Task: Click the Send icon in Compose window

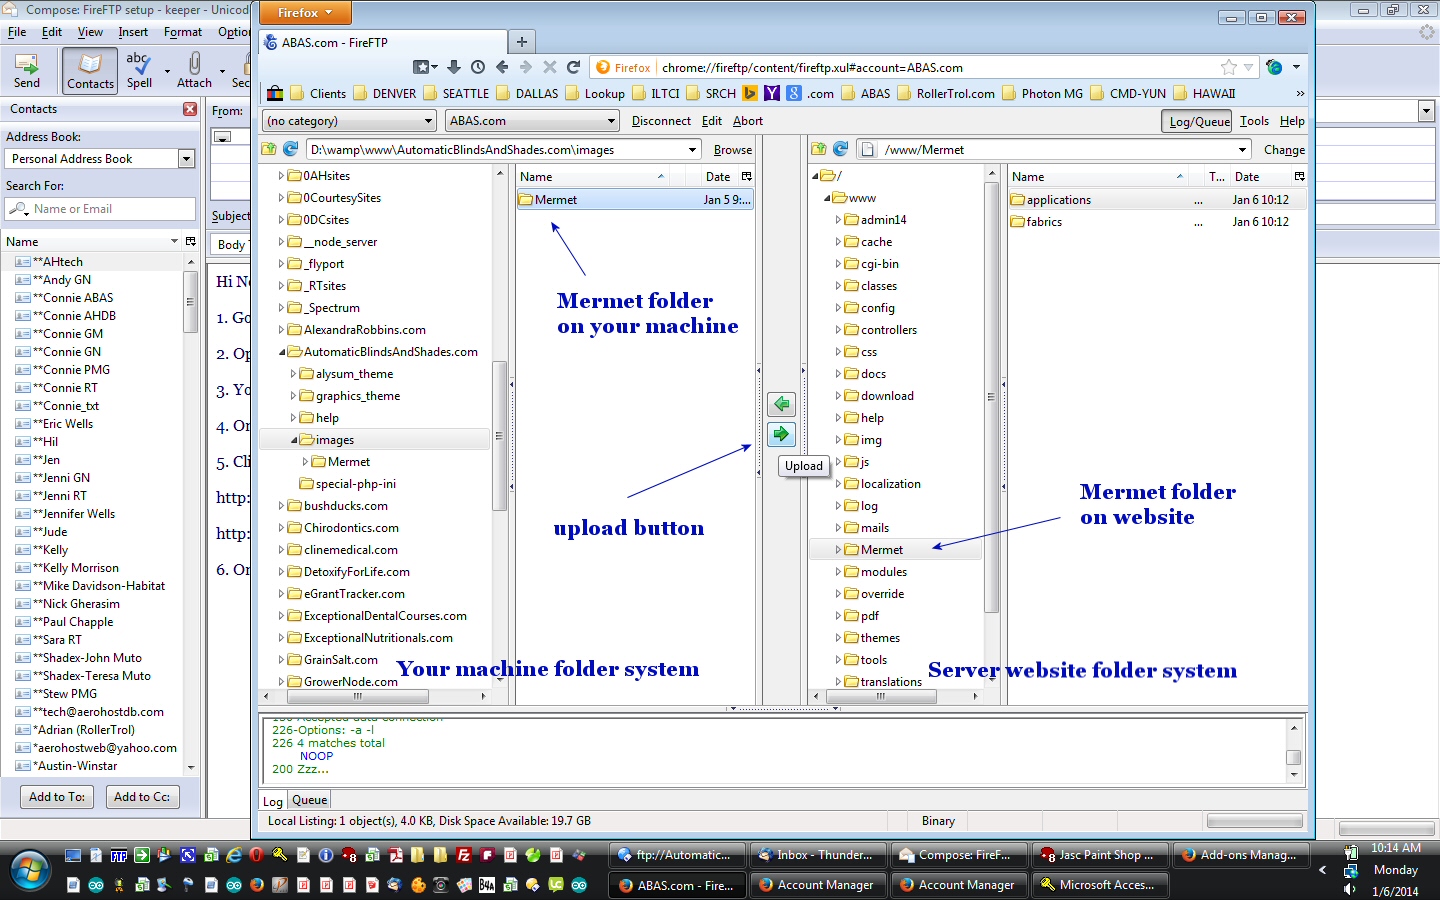Action: [x=27, y=65]
